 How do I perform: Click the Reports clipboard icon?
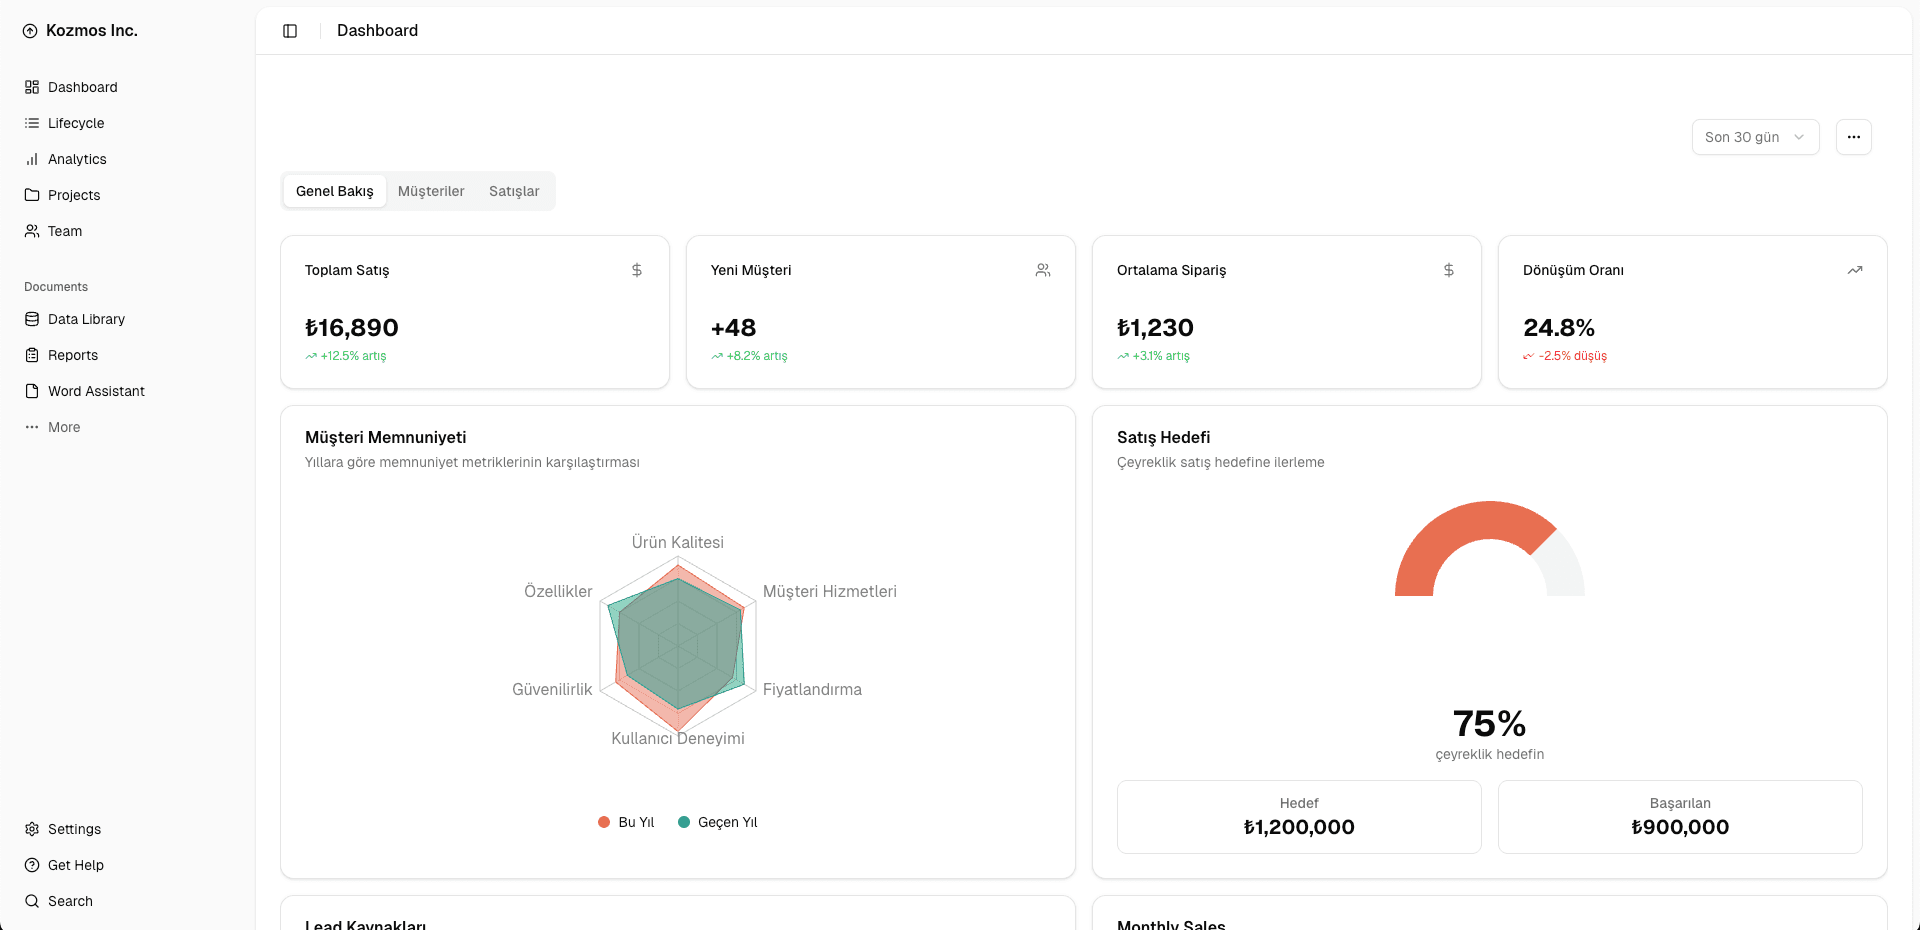tap(32, 355)
